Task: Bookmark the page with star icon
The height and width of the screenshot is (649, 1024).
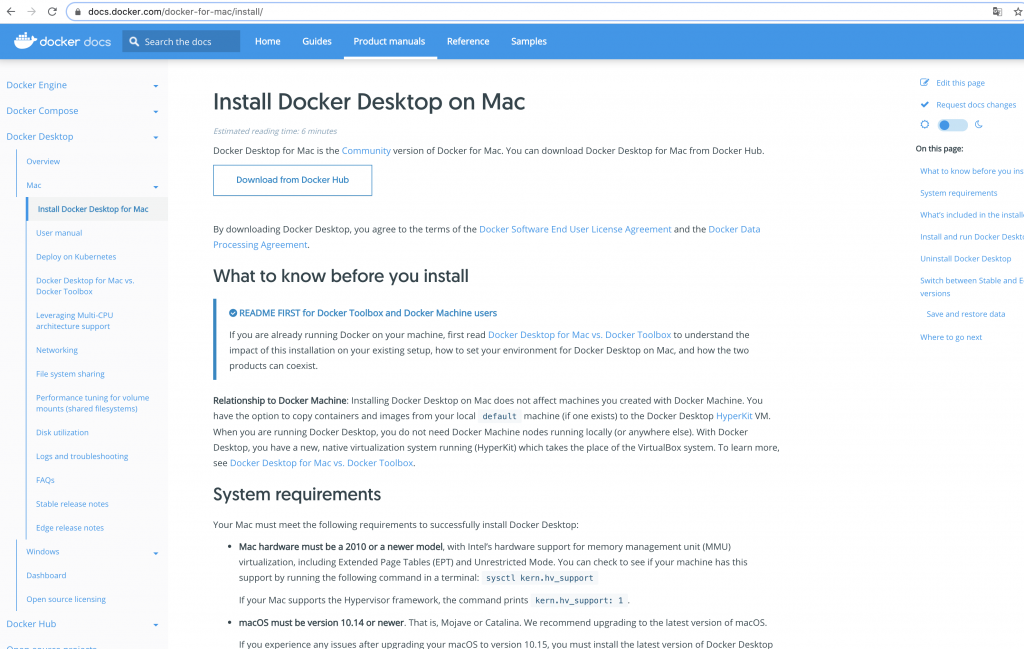Action: [x=1017, y=12]
